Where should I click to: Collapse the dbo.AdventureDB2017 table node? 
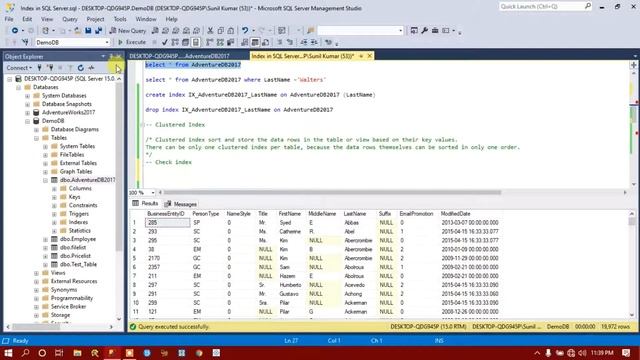[x=45, y=180]
